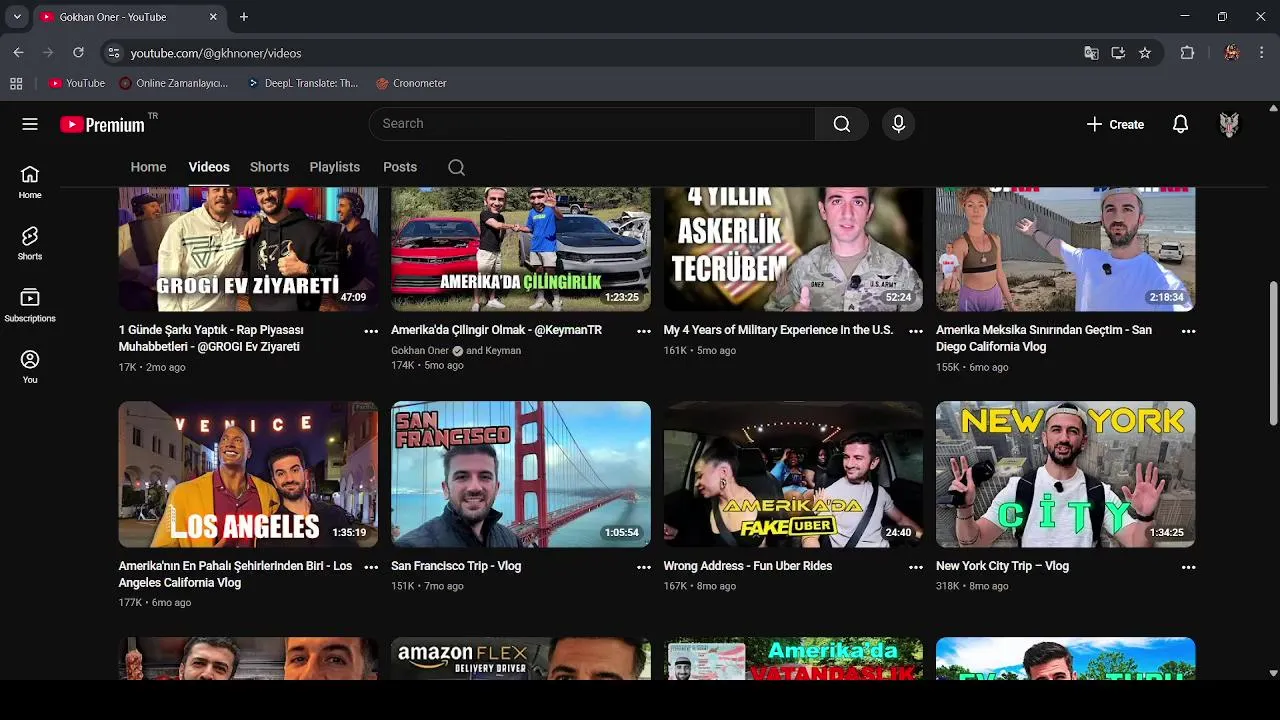Open Cronometer bookmark
1280x720 pixels.
411,83
